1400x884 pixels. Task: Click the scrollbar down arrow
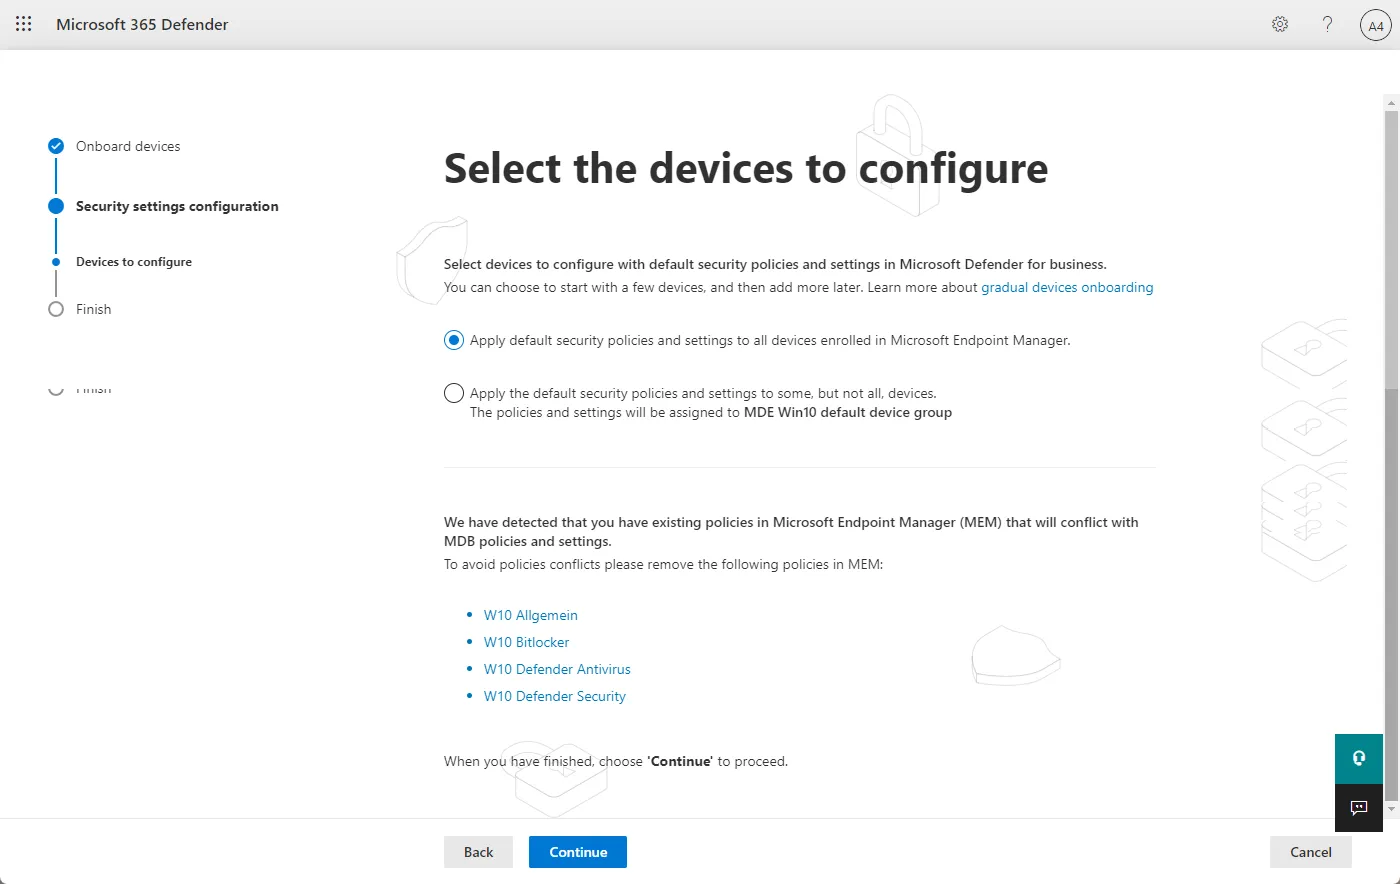click(1391, 808)
